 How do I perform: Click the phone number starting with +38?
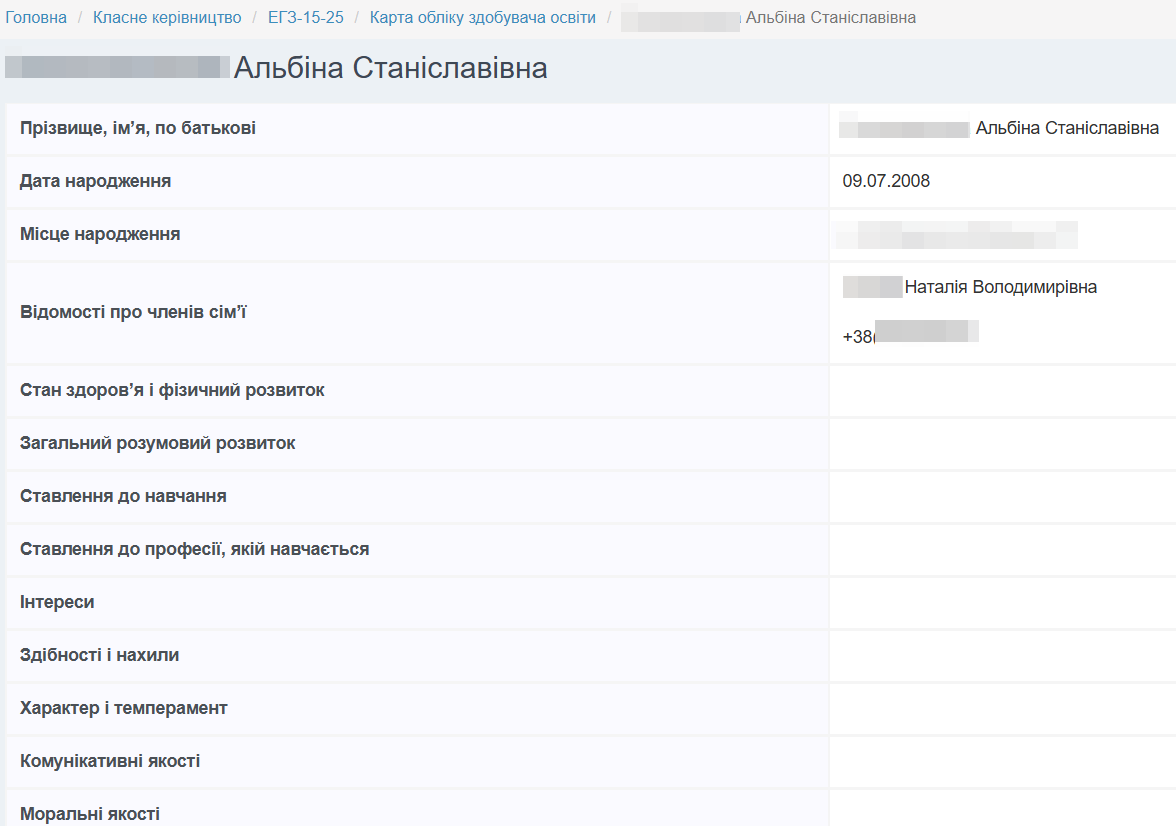(x=910, y=337)
